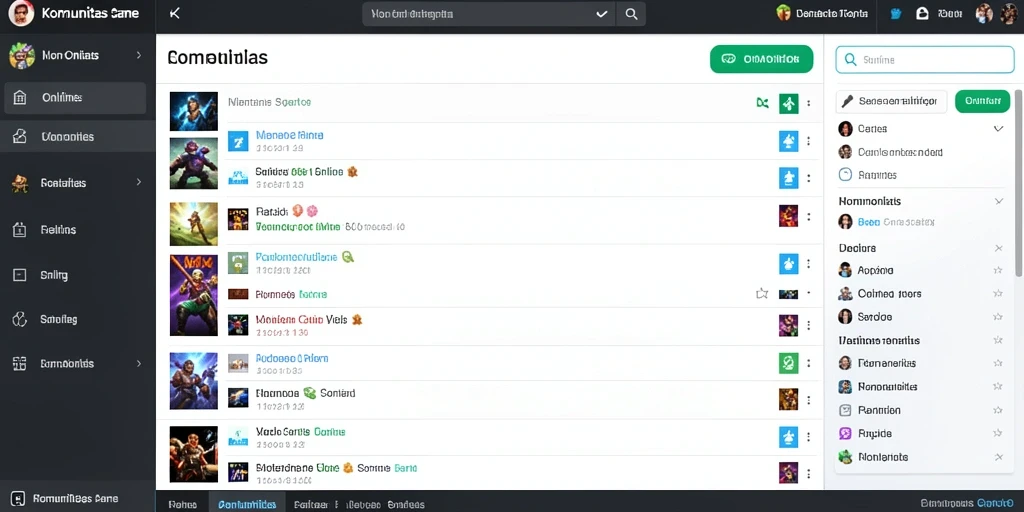Expand the Cartes dropdown chevron
1024x512 pixels.
998,129
